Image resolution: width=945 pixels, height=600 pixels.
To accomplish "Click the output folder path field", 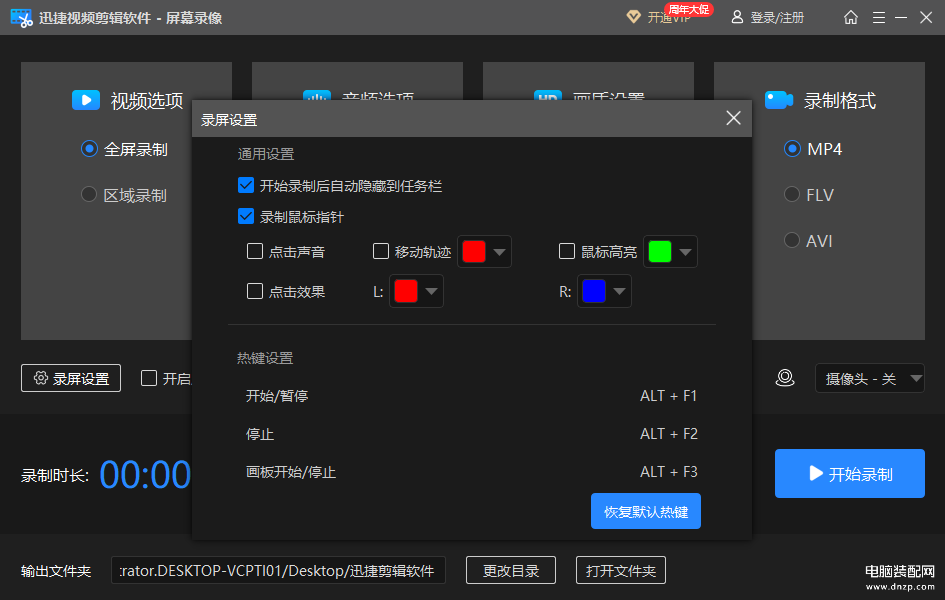I will (278, 570).
